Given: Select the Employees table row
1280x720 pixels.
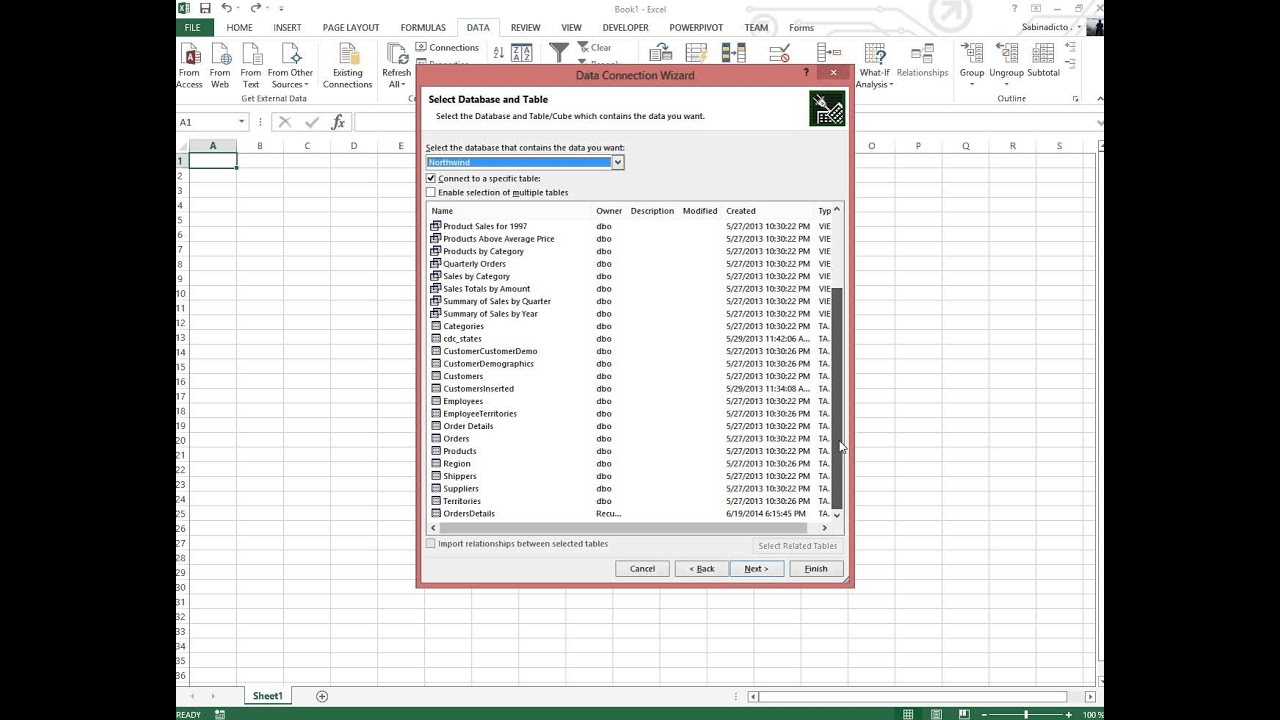Looking at the screenshot, I should click(629, 401).
